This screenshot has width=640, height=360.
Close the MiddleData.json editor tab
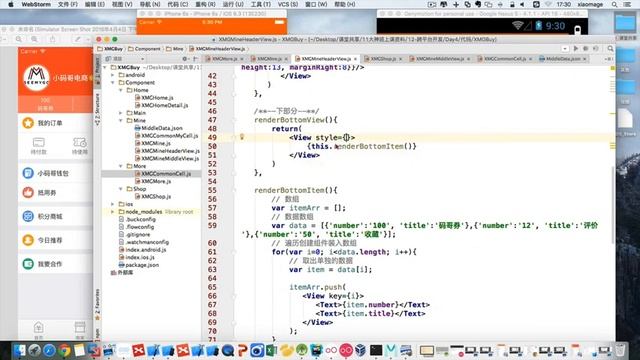(585, 59)
